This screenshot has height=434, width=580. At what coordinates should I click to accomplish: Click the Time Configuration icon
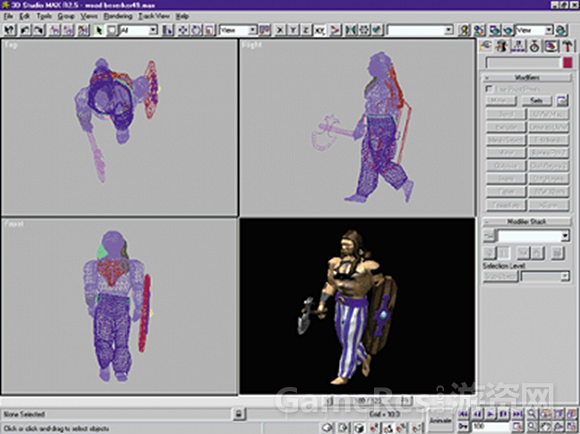[x=517, y=427]
